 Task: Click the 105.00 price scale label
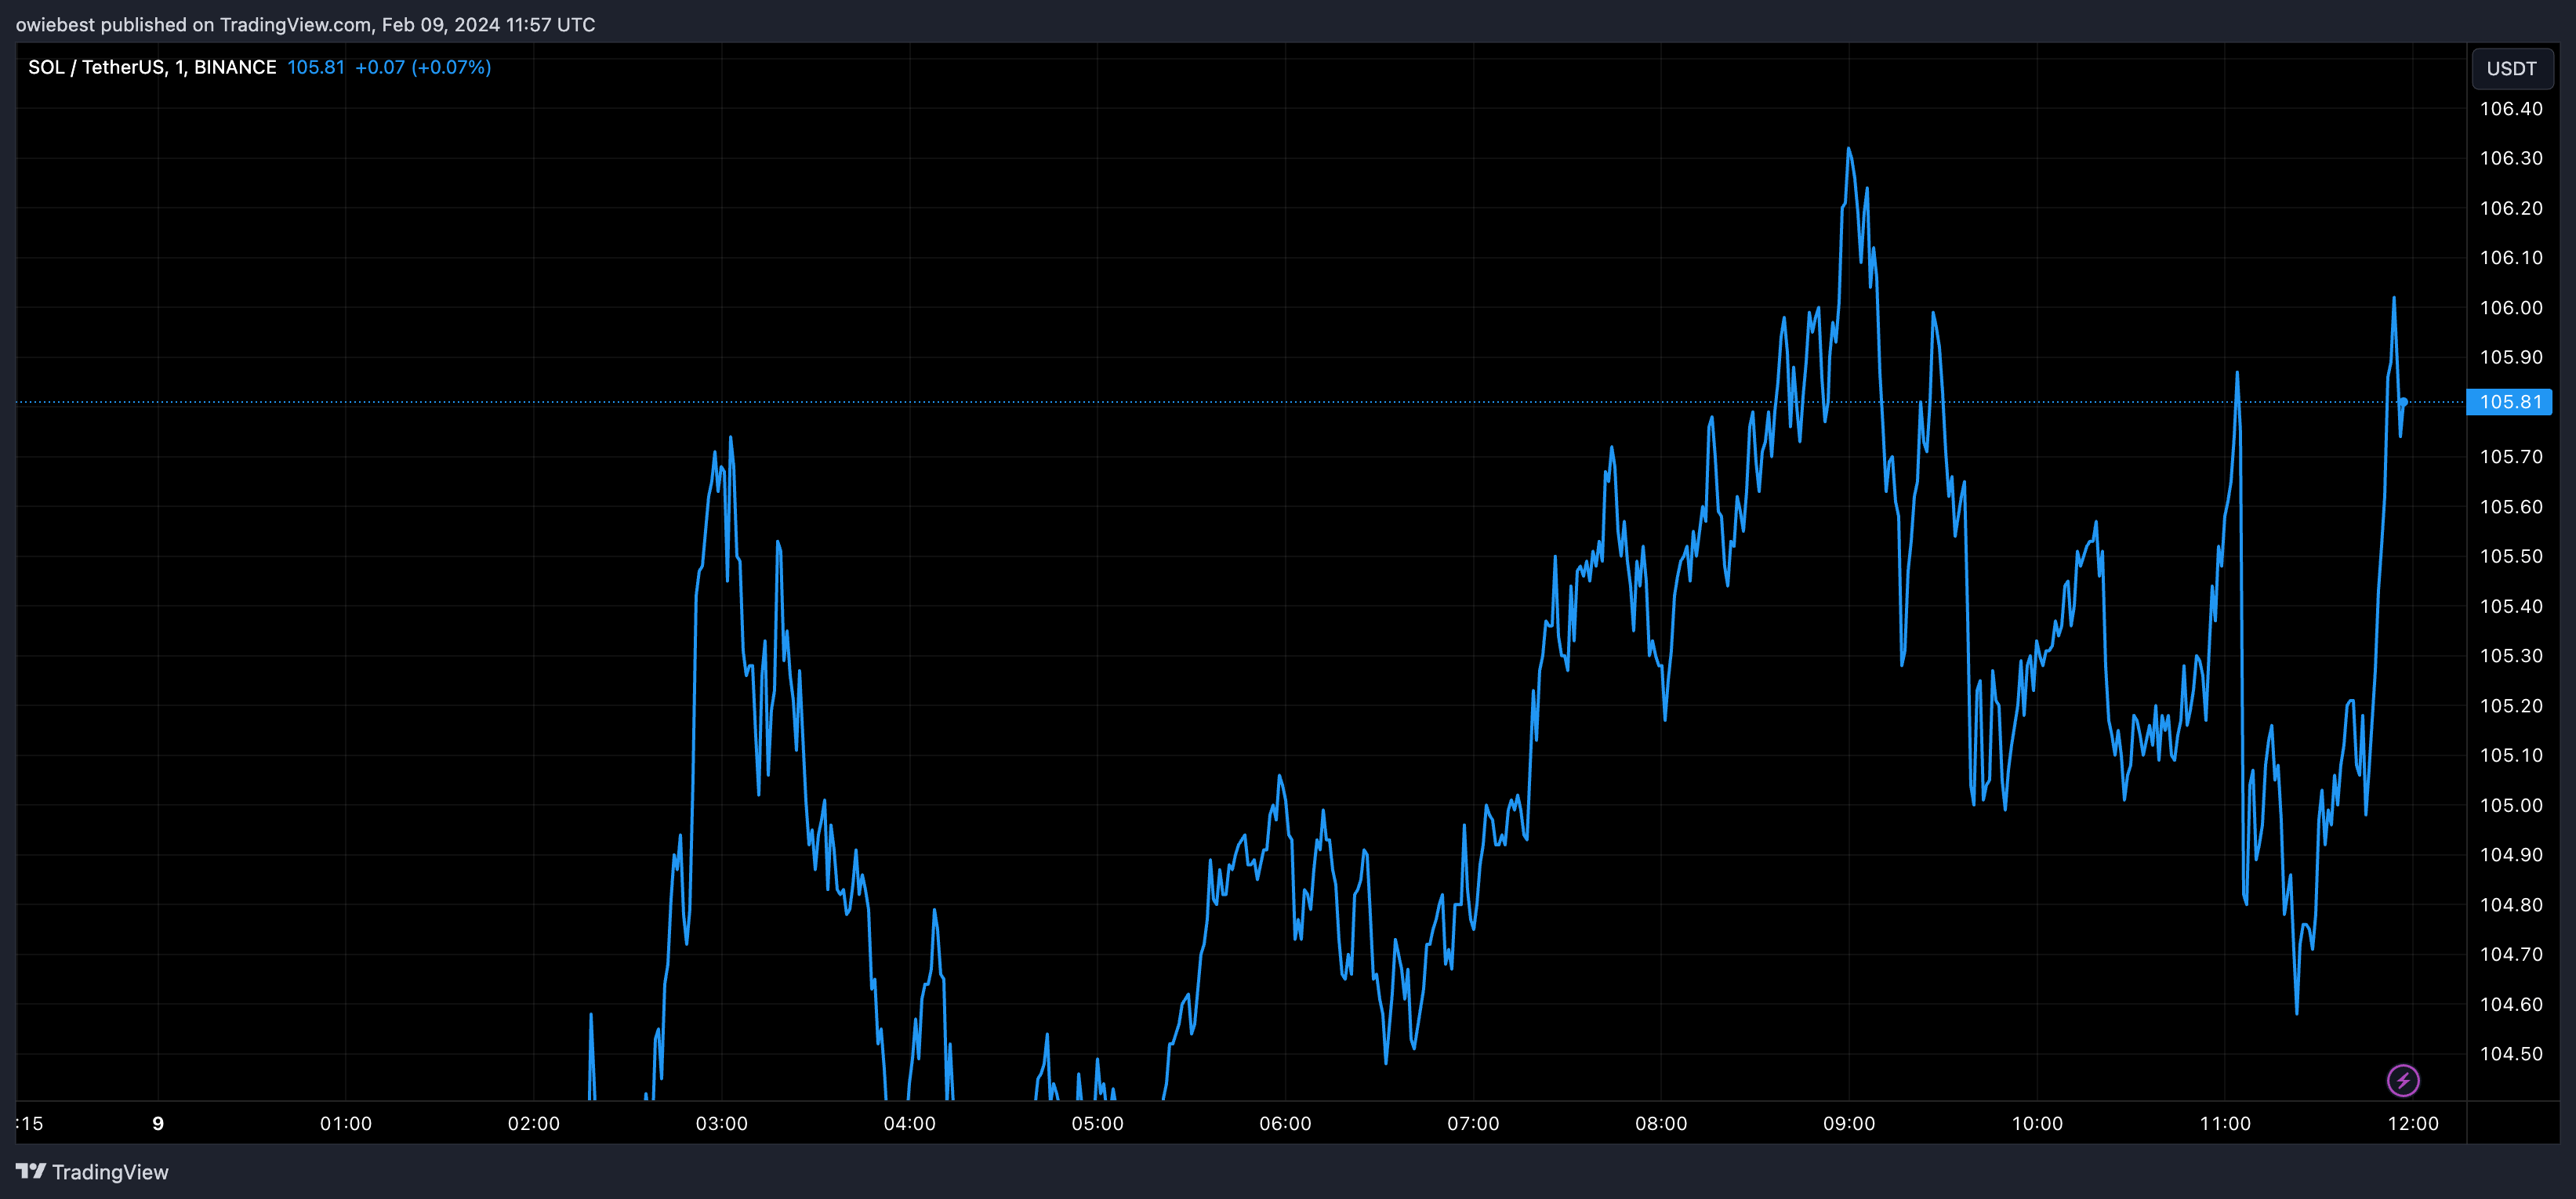pos(2510,805)
